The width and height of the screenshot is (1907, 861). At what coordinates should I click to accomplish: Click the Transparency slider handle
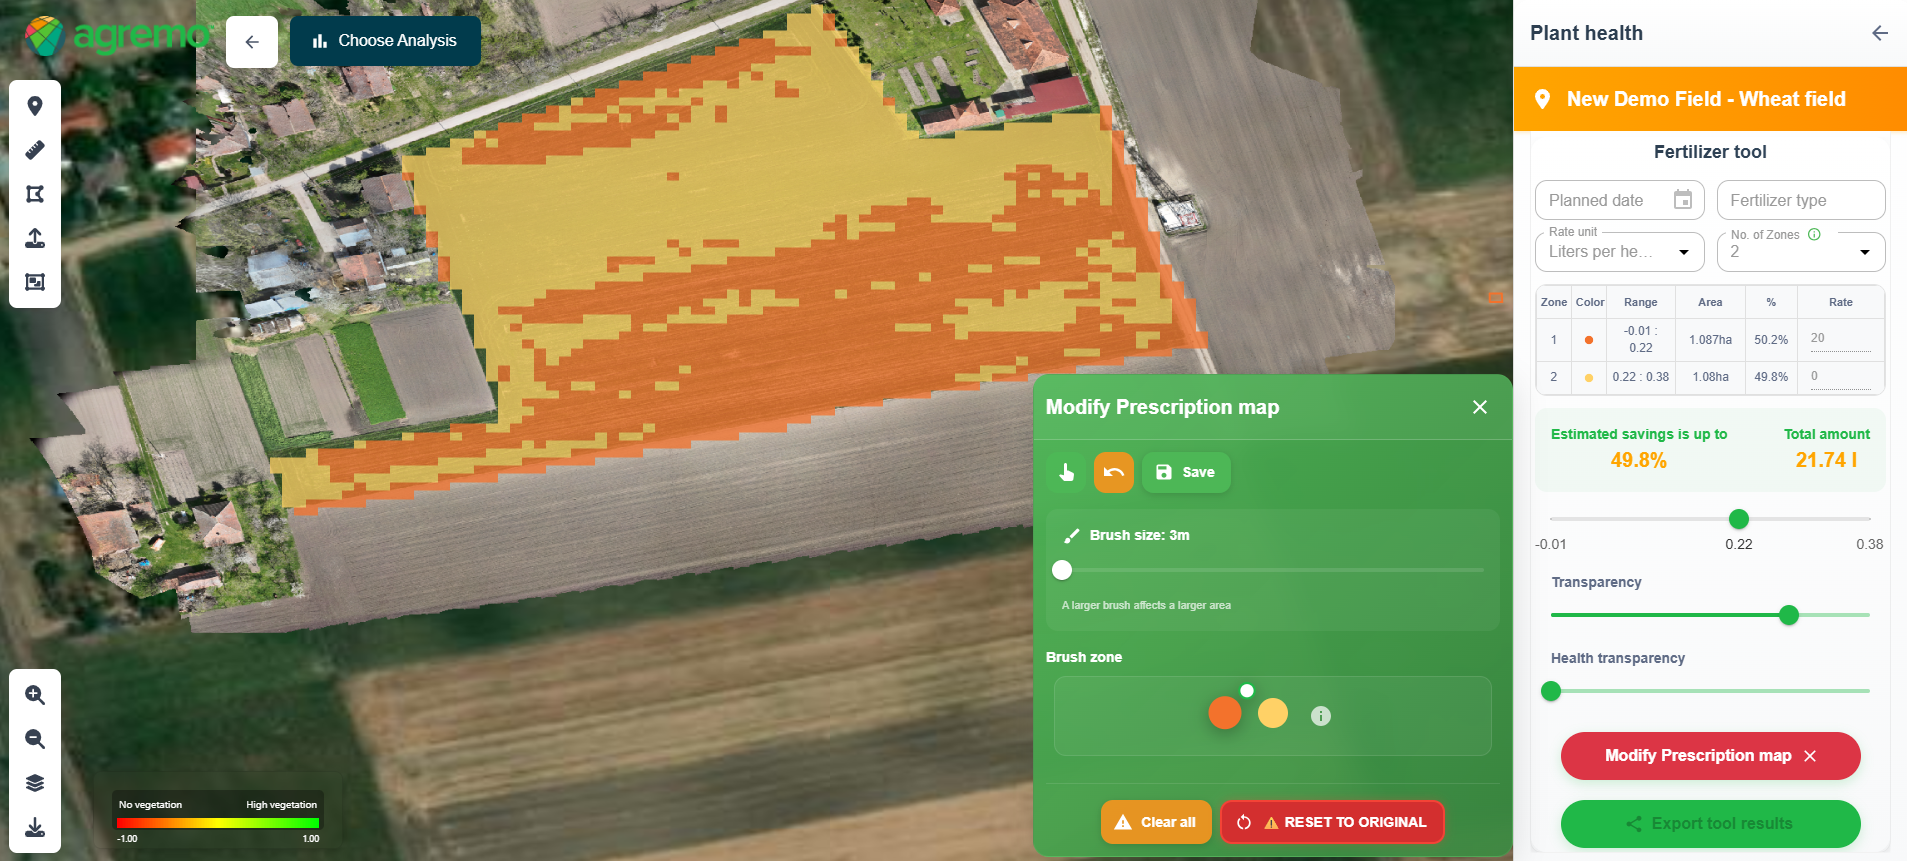1789,615
